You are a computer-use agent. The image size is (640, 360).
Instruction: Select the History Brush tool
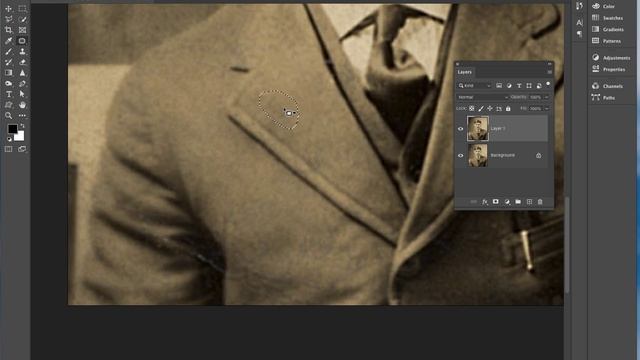pyautogui.click(x=8, y=62)
